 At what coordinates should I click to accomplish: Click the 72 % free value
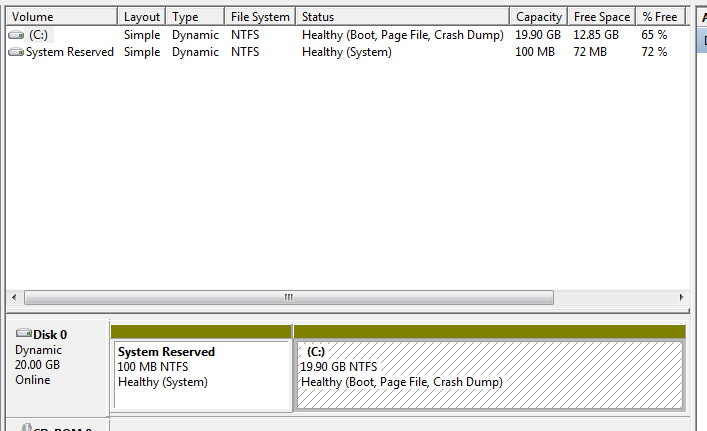[x=654, y=52]
